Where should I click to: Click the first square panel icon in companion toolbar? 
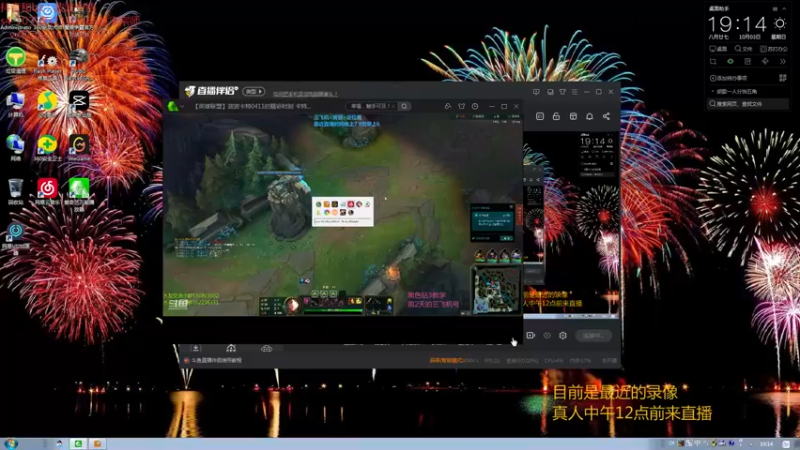point(540,116)
